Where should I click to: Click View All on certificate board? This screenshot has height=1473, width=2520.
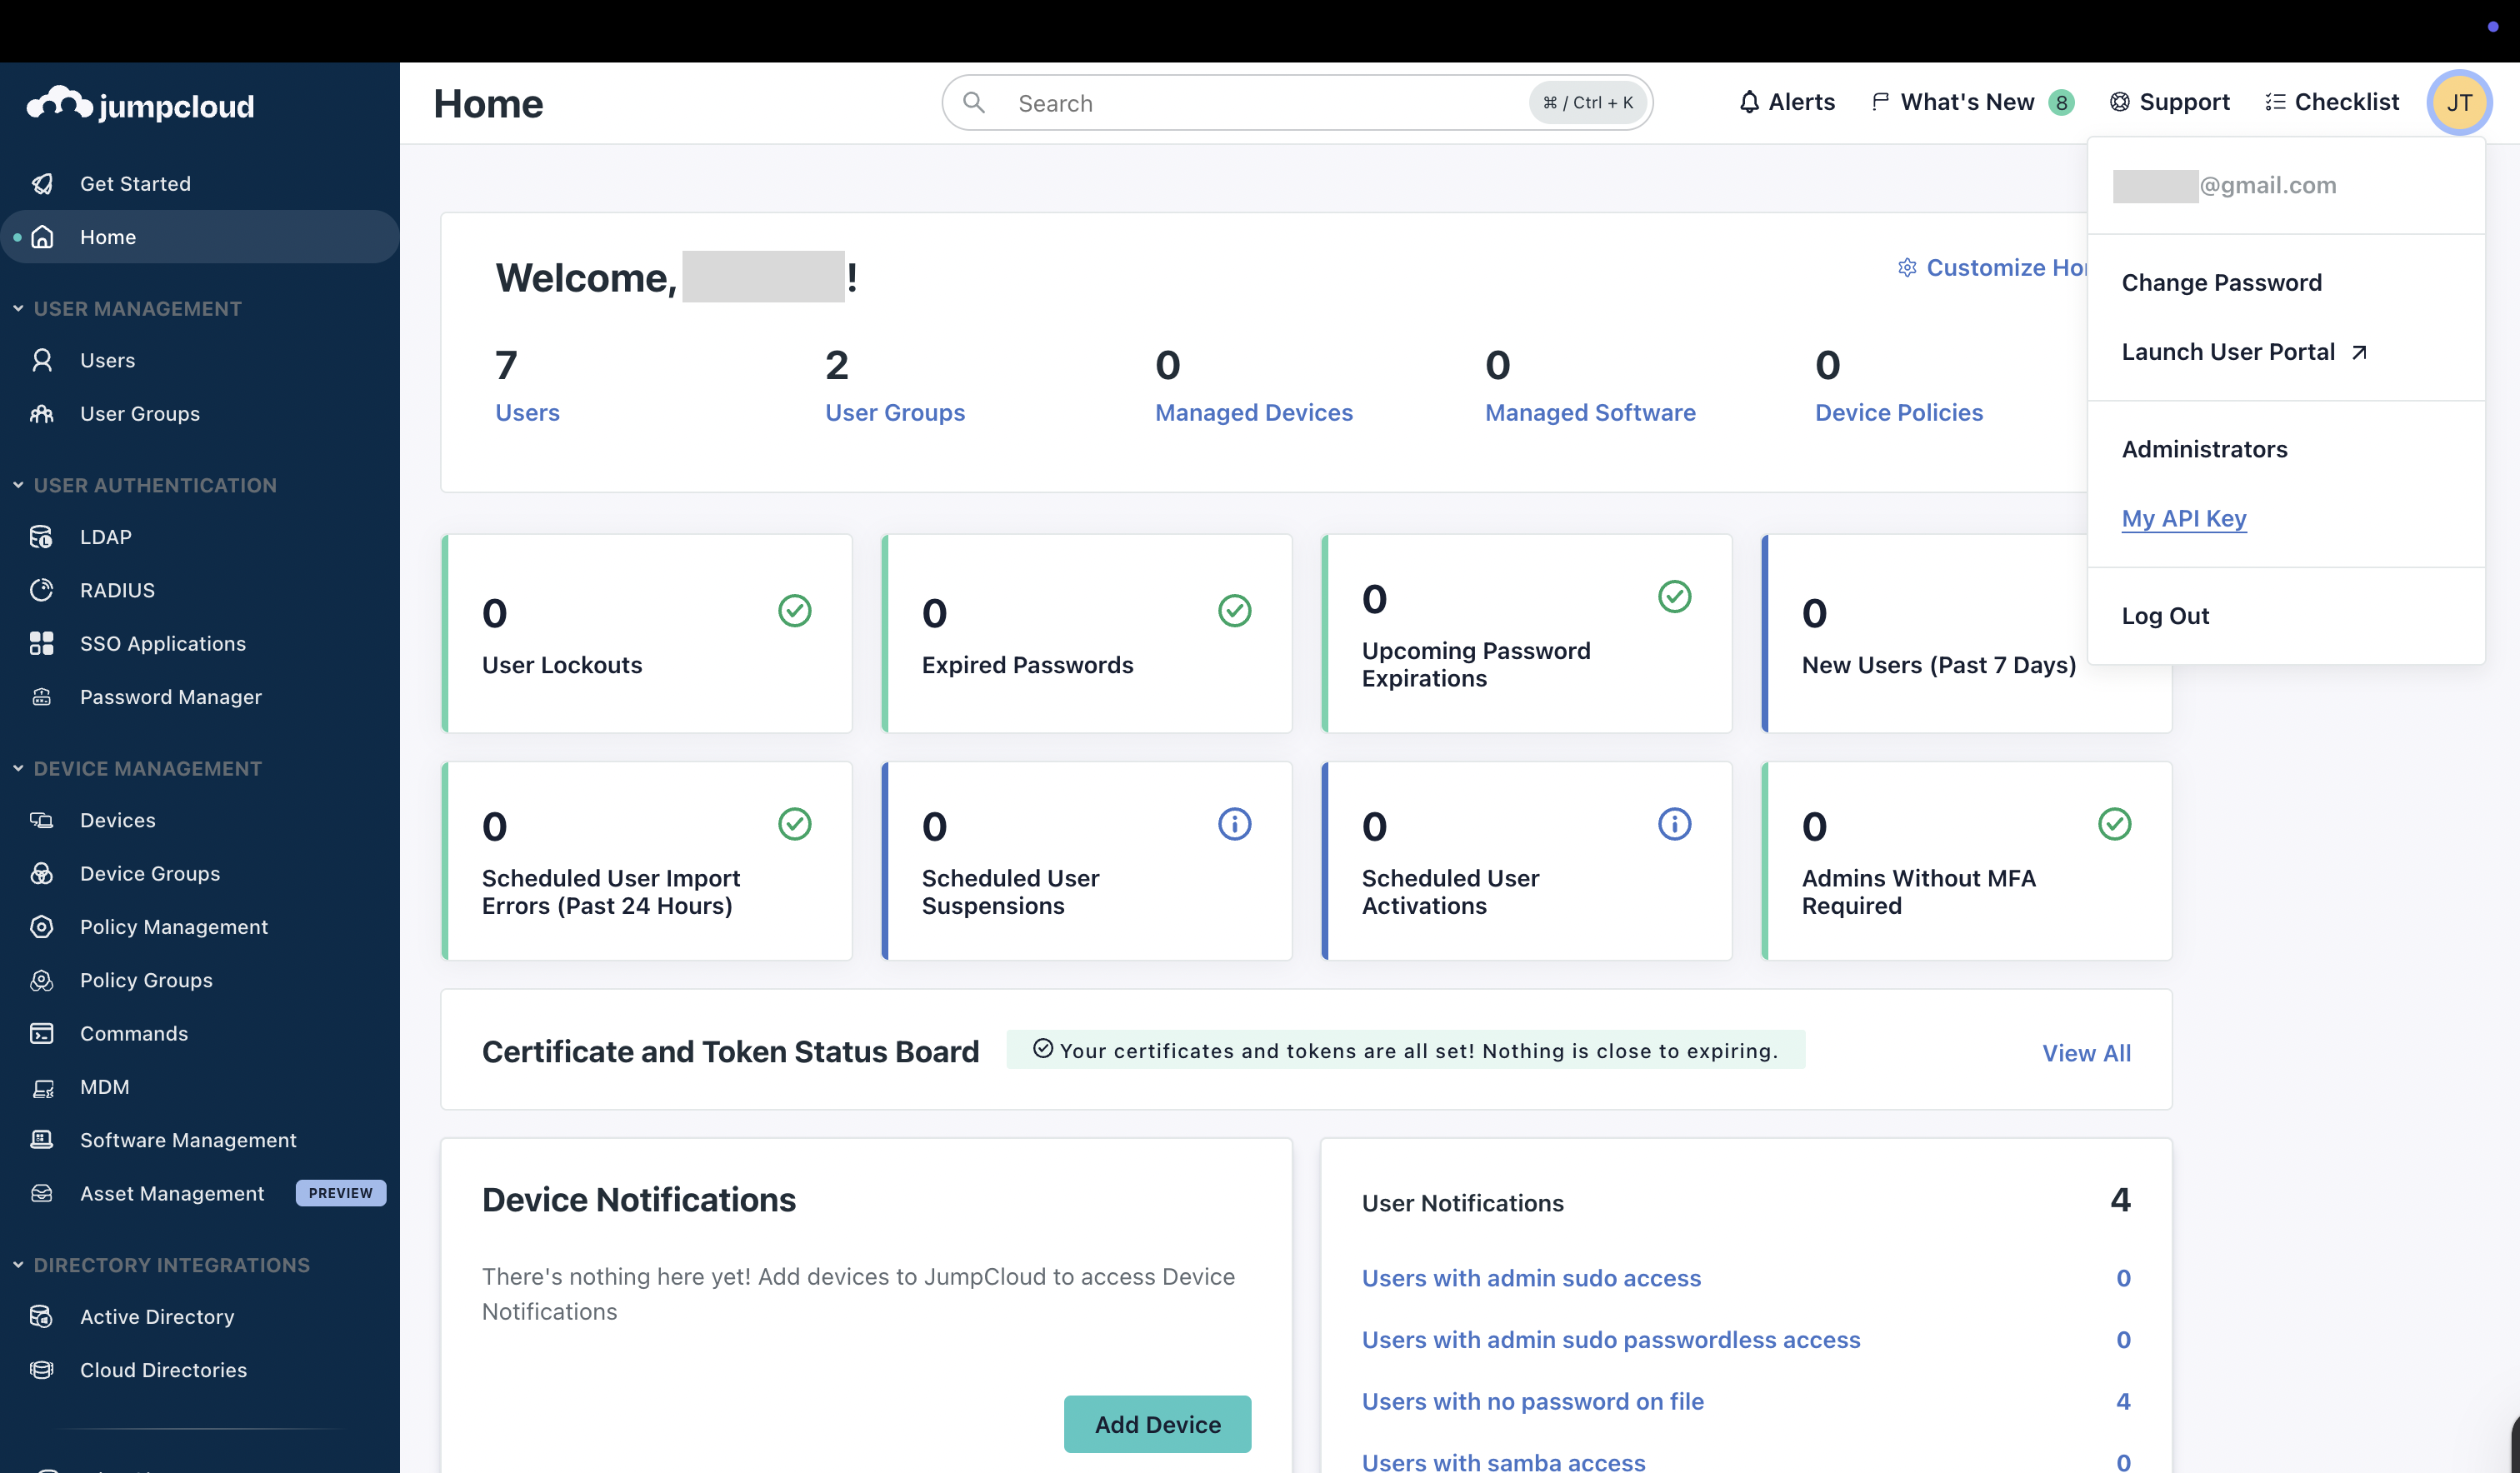(x=2086, y=1052)
